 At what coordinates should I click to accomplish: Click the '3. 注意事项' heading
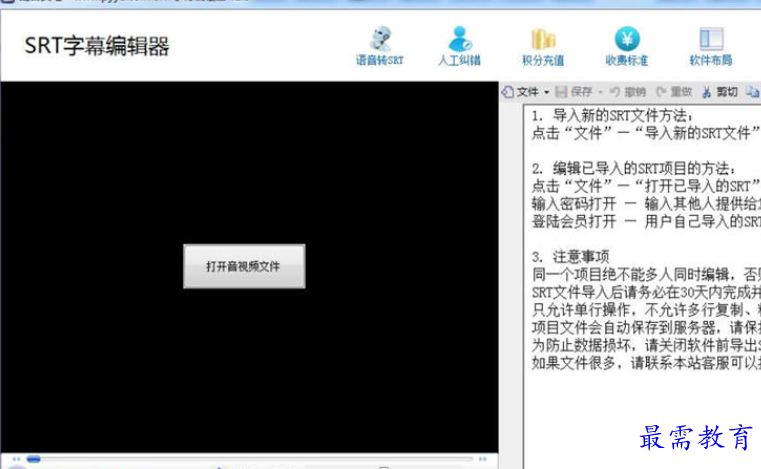pyautogui.click(x=570, y=256)
